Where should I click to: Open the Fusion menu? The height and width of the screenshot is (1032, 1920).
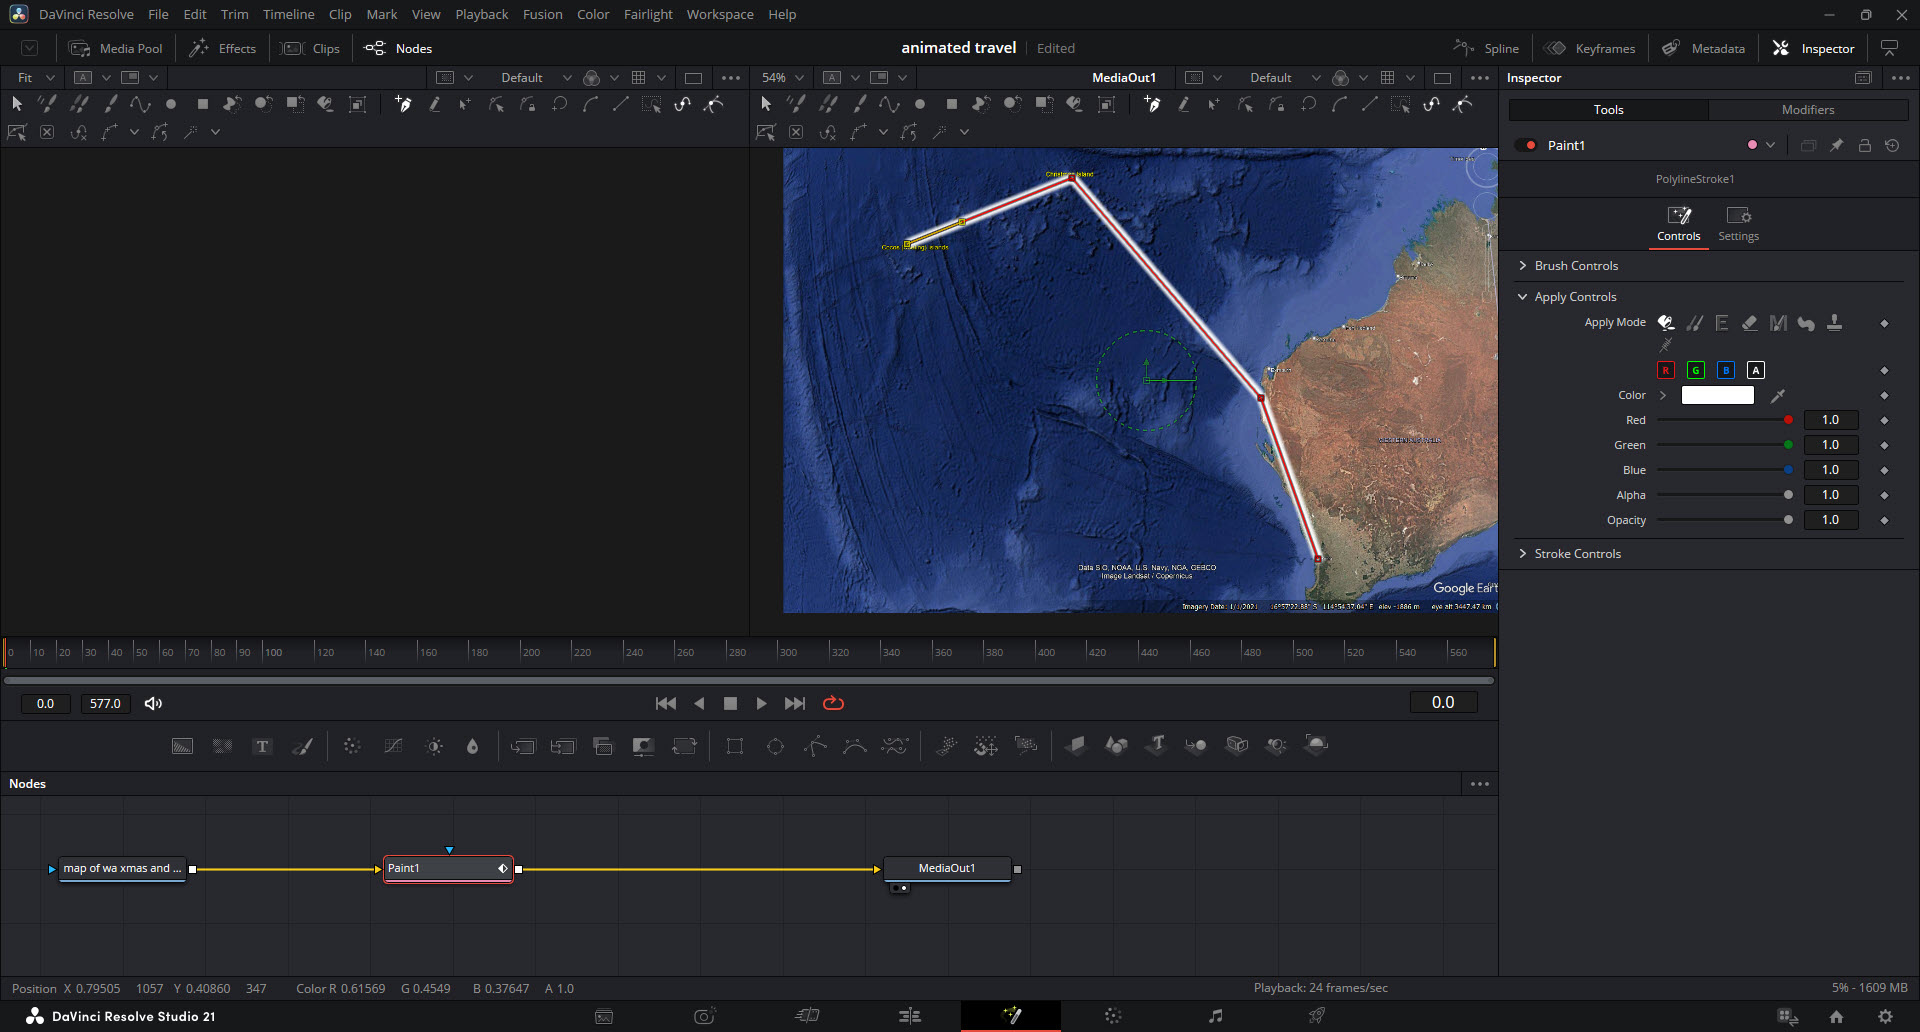[x=542, y=15]
